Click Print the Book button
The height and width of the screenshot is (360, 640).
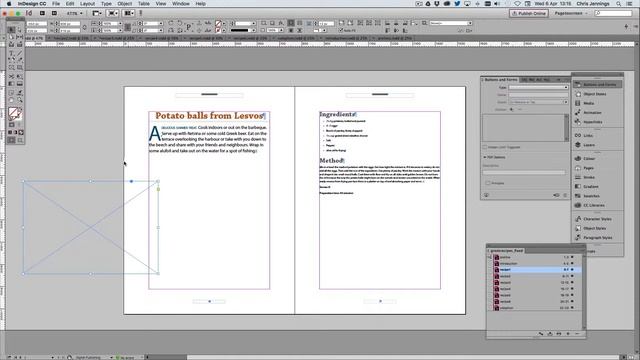click(x=559, y=334)
